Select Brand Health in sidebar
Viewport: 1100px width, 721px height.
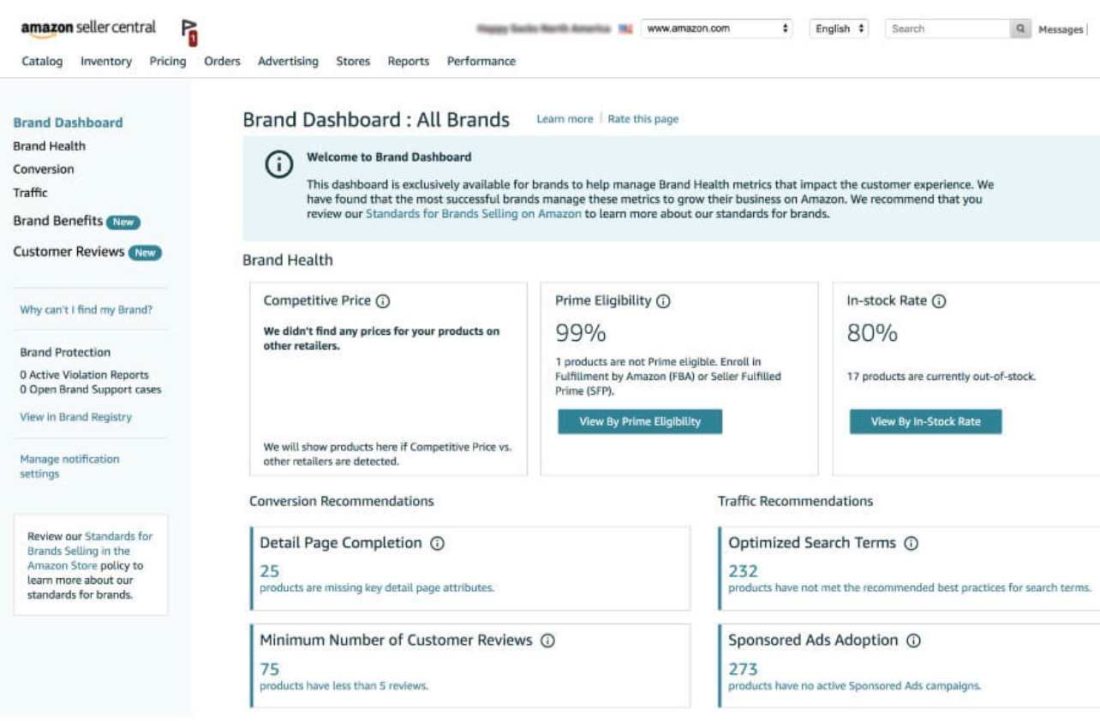tap(49, 146)
